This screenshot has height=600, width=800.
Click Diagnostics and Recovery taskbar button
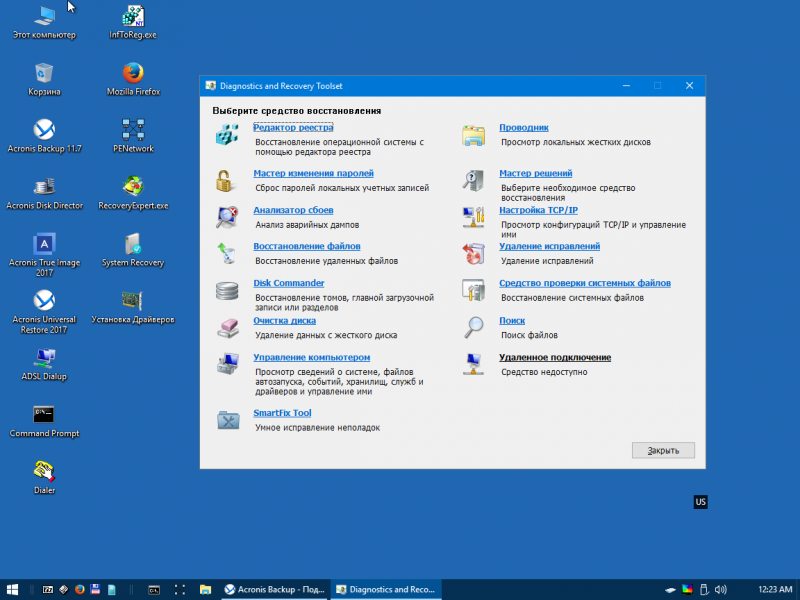pyautogui.click(x=386, y=590)
